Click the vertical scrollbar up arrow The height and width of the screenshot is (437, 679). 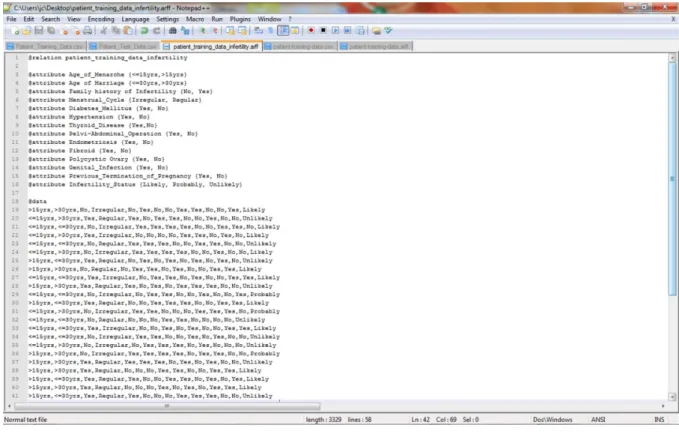(x=672, y=58)
